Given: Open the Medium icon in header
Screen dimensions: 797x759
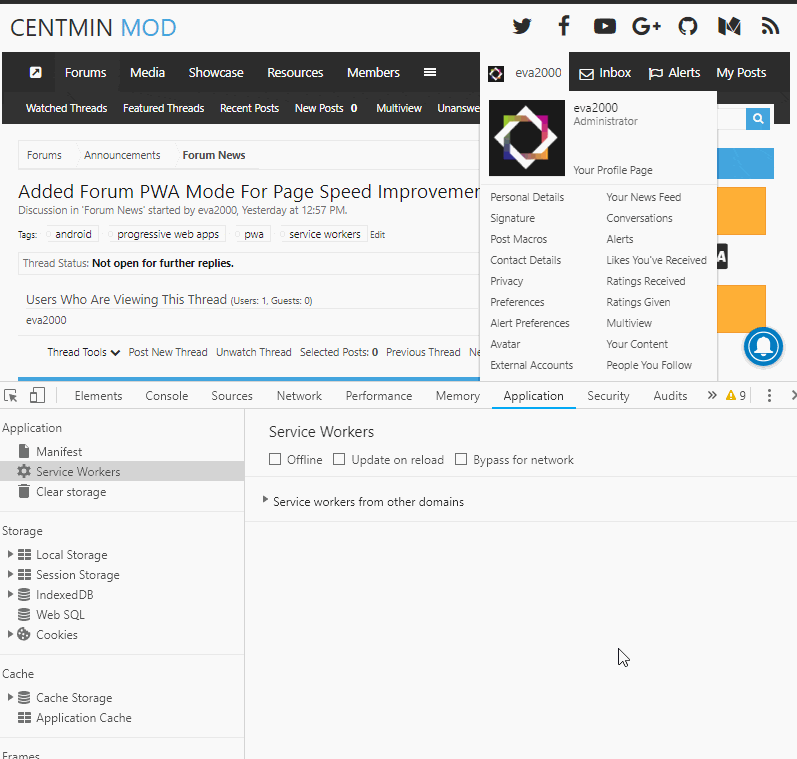Looking at the screenshot, I should click(x=729, y=26).
